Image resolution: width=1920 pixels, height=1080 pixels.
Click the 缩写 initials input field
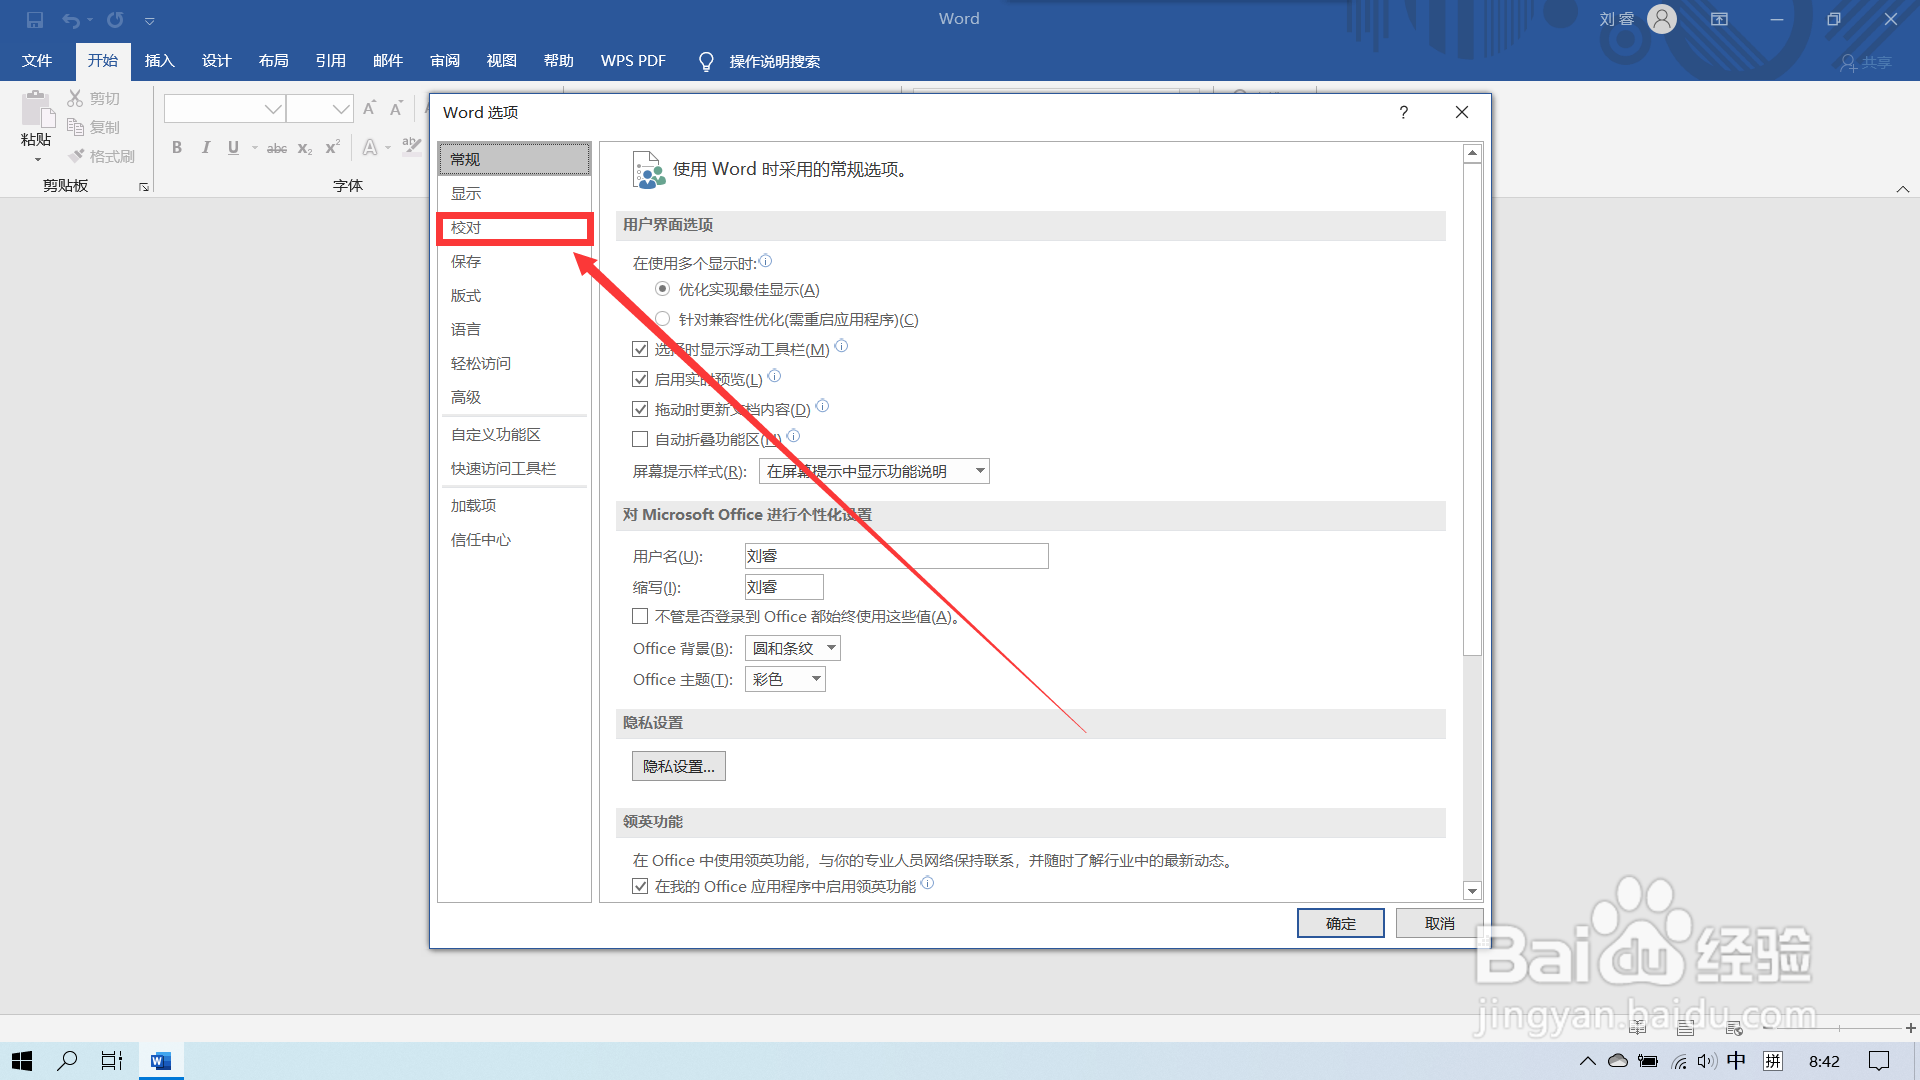[x=784, y=587]
